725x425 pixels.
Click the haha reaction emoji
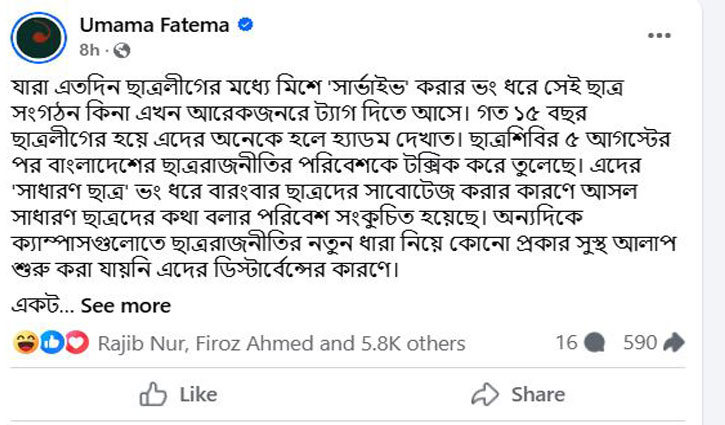pyautogui.click(x=27, y=343)
